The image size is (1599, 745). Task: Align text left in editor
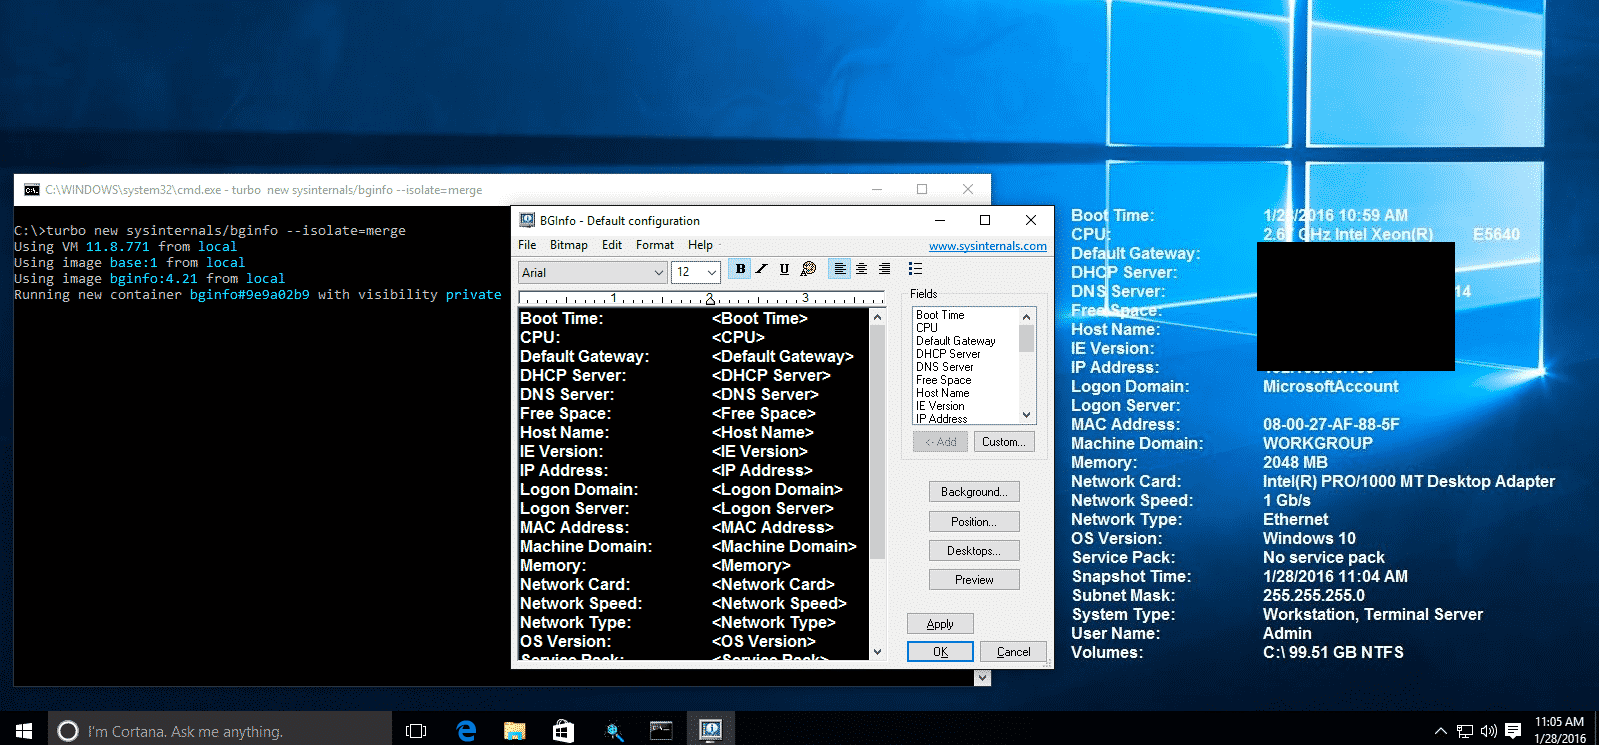[x=840, y=269]
